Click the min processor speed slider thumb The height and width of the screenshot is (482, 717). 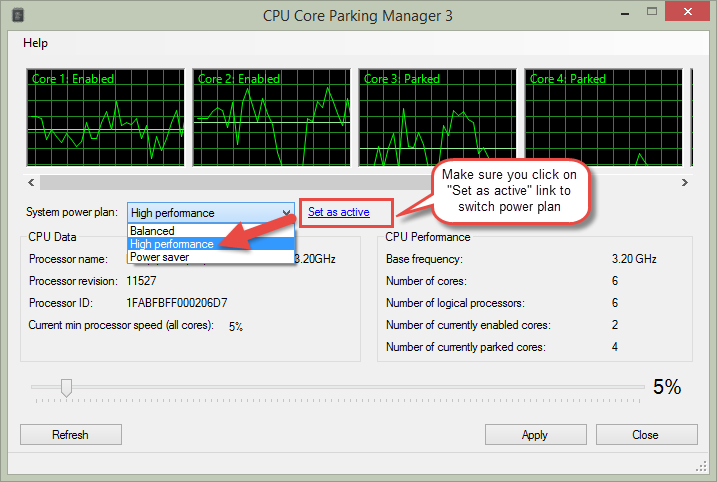pyautogui.click(x=66, y=388)
